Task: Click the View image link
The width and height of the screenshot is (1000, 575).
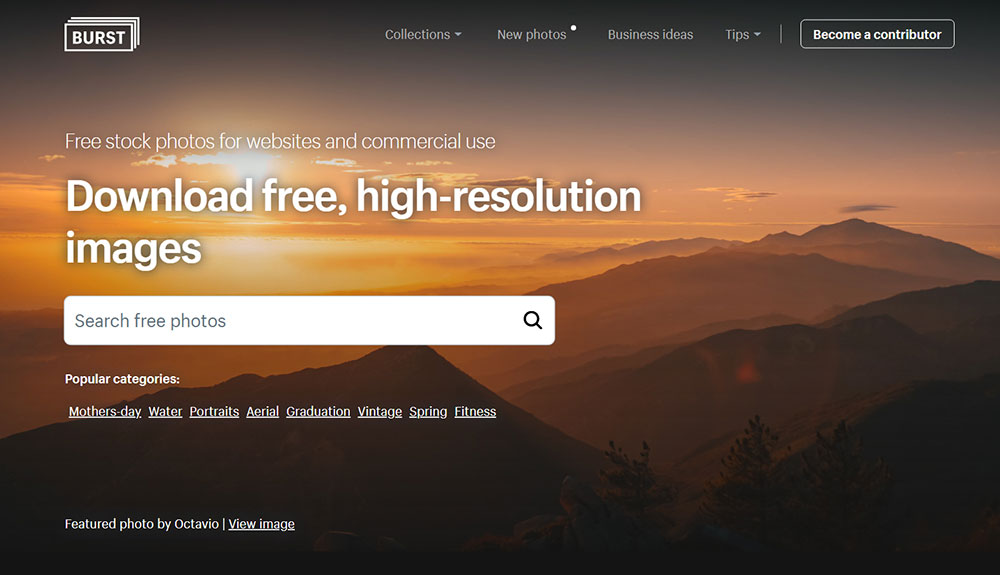Action: [261, 523]
